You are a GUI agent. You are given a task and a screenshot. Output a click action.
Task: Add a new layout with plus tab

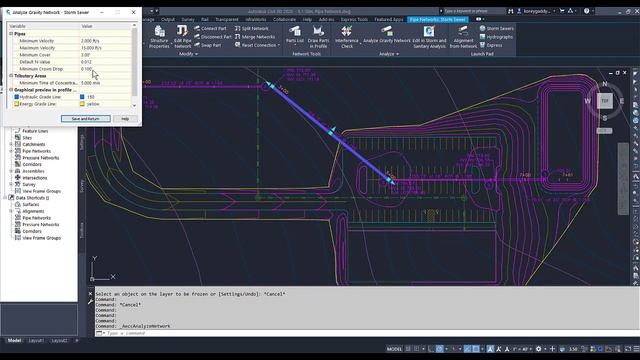[77, 340]
